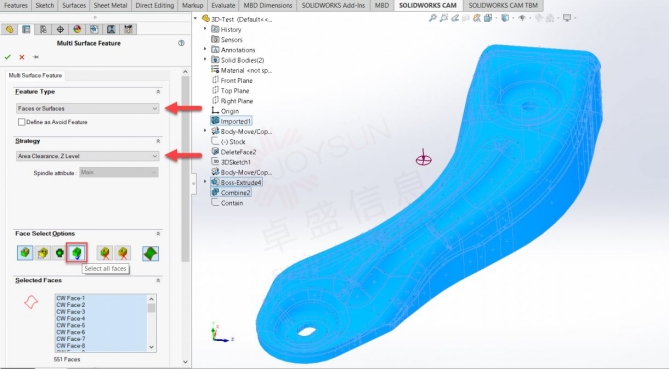Switch to the Sheet Metal tab
Image resolution: width=669 pixels, height=369 pixels.
pos(111,6)
